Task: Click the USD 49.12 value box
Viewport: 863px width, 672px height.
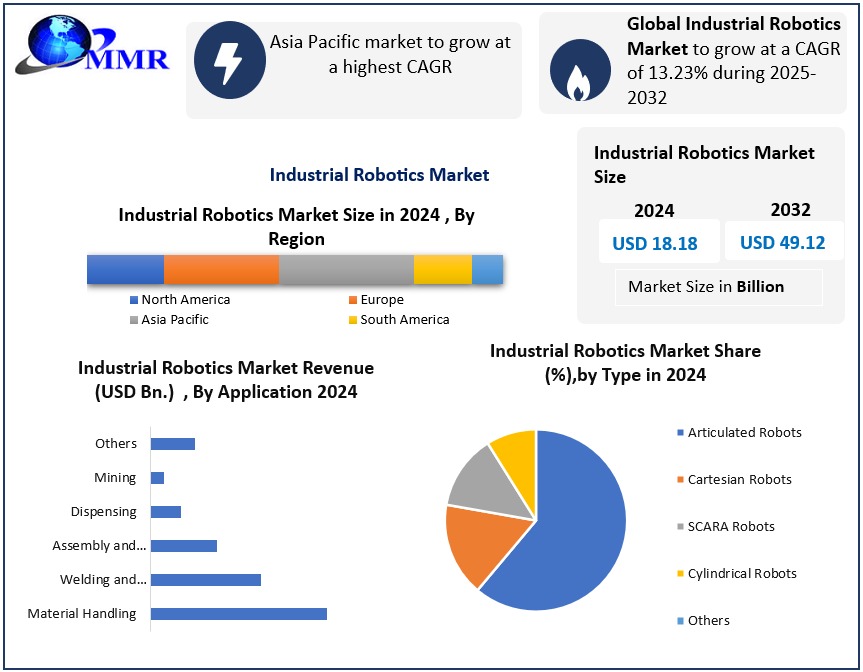Action: 783,242
